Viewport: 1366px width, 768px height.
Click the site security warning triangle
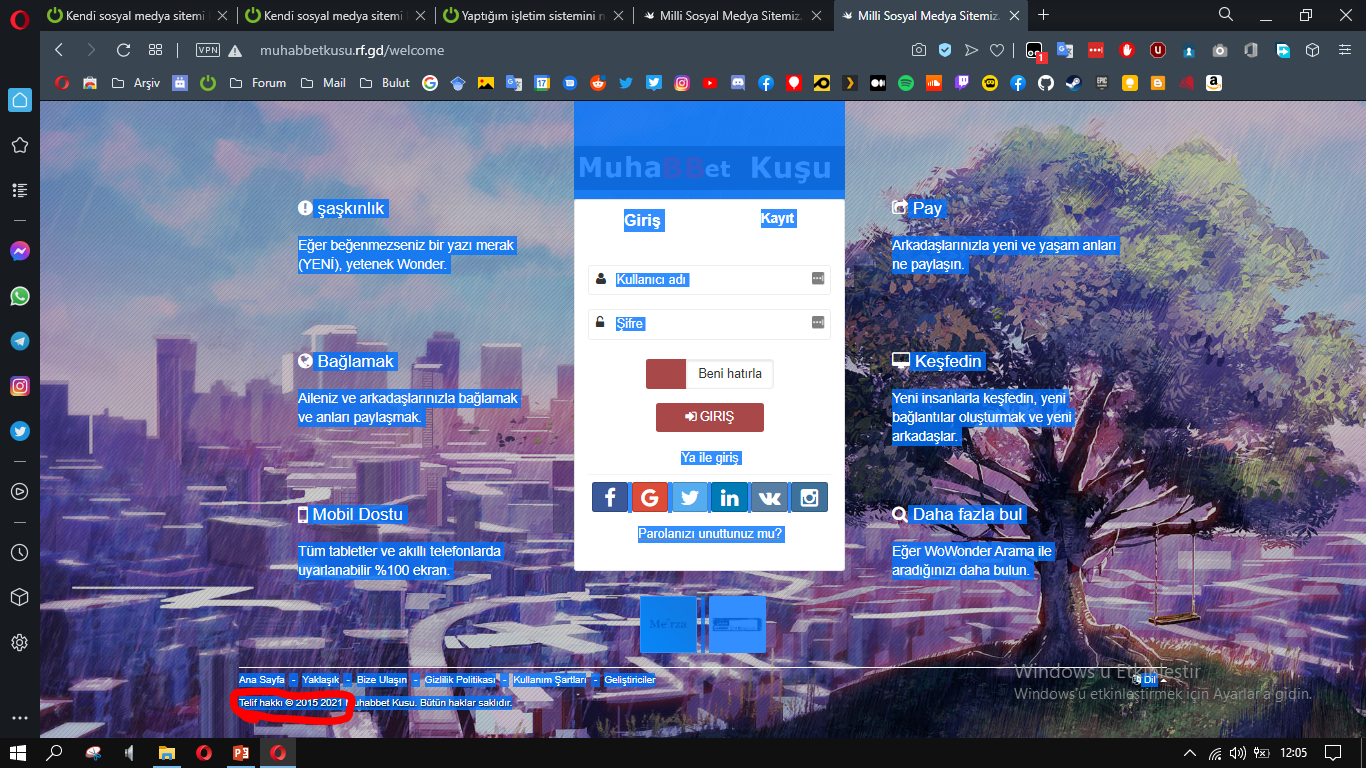point(235,51)
